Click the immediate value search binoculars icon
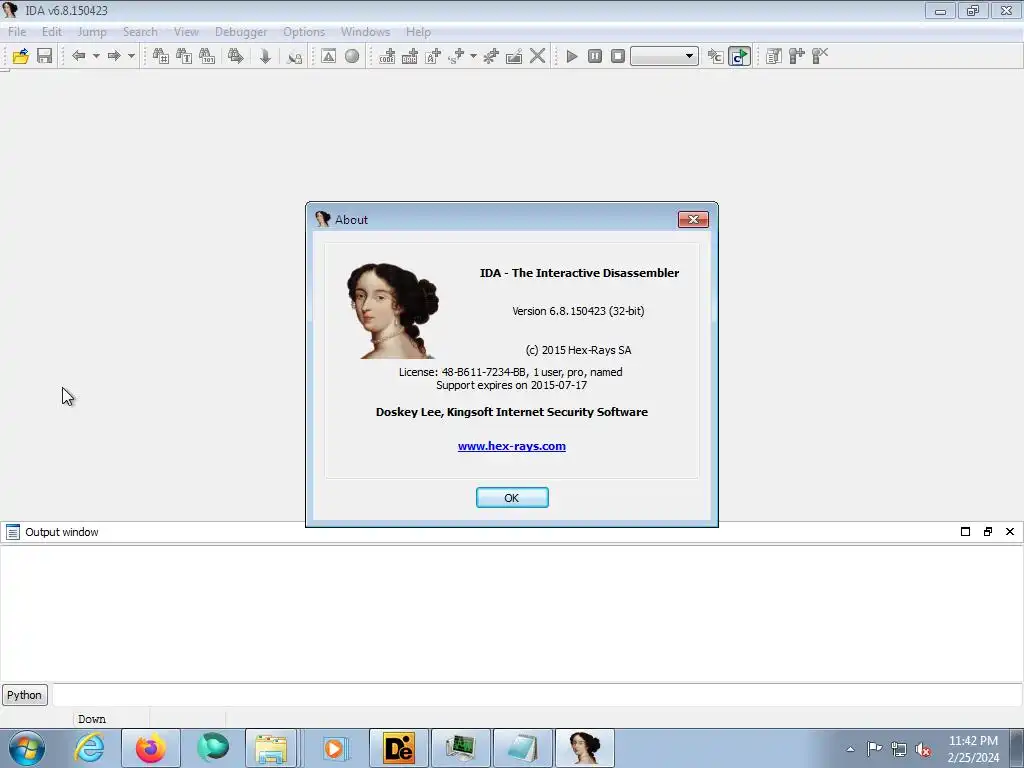 tap(161, 56)
